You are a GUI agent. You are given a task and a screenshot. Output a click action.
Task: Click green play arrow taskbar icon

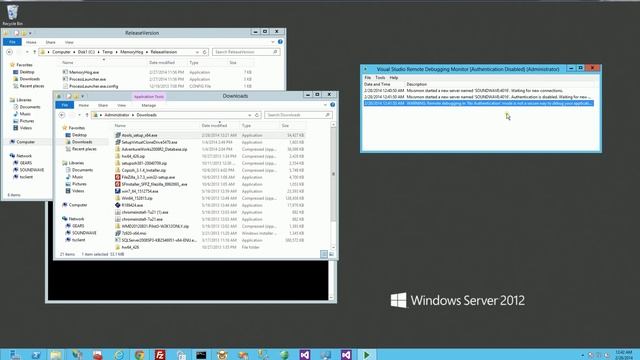click(x=367, y=355)
